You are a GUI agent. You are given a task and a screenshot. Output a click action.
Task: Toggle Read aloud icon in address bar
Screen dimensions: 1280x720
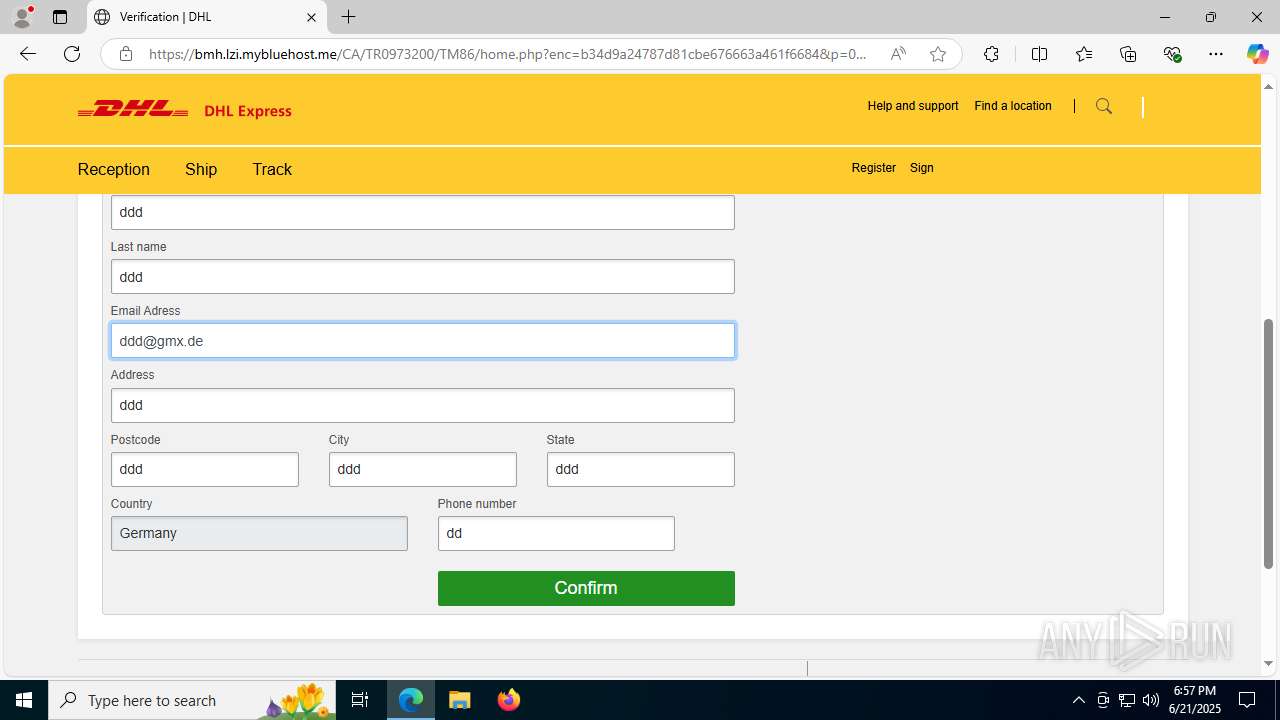click(898, 54)
